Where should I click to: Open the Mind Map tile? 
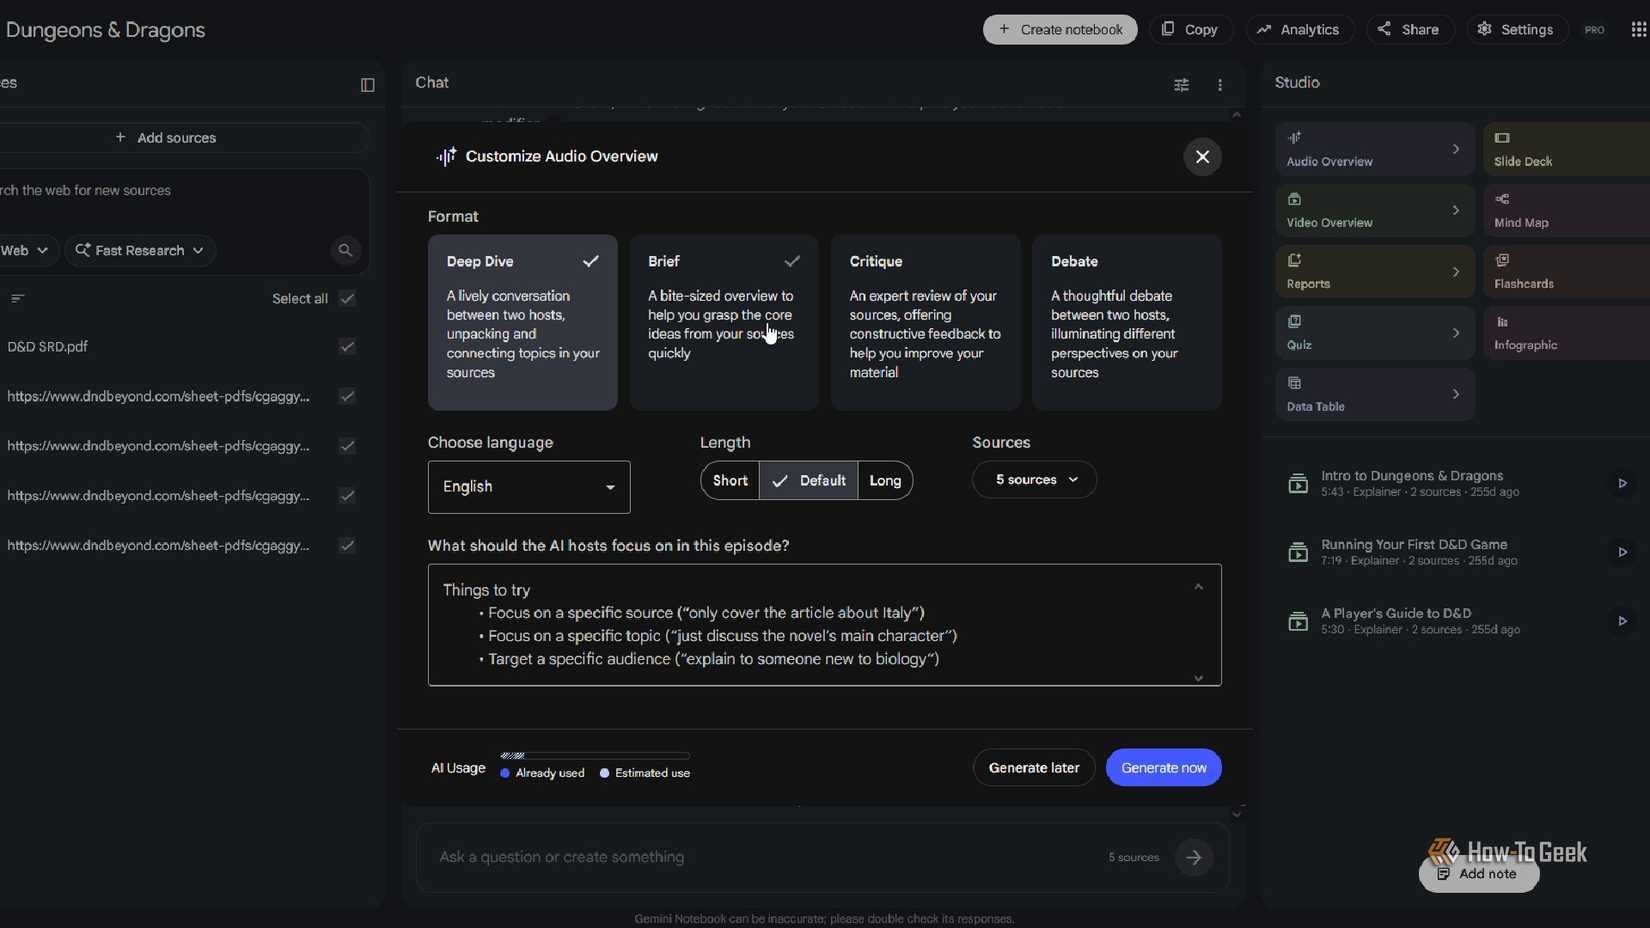(1567, 210)
